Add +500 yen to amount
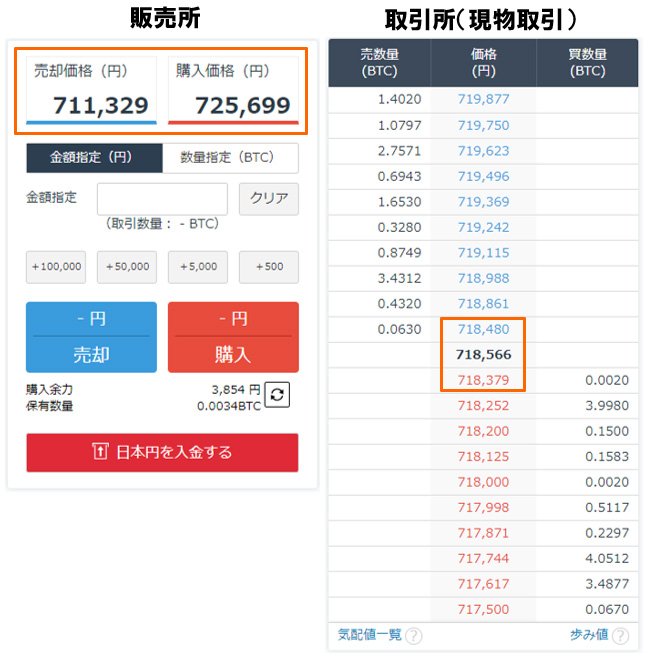This screenshot has width=648, height=659. (269, 267)
